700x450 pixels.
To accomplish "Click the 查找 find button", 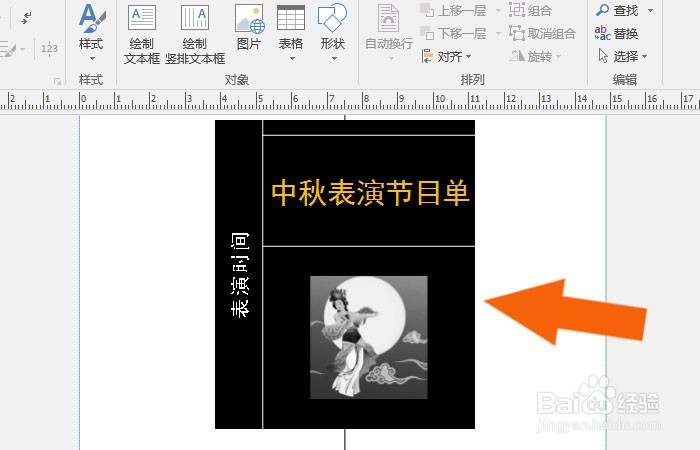I will [x=618, y=10].
